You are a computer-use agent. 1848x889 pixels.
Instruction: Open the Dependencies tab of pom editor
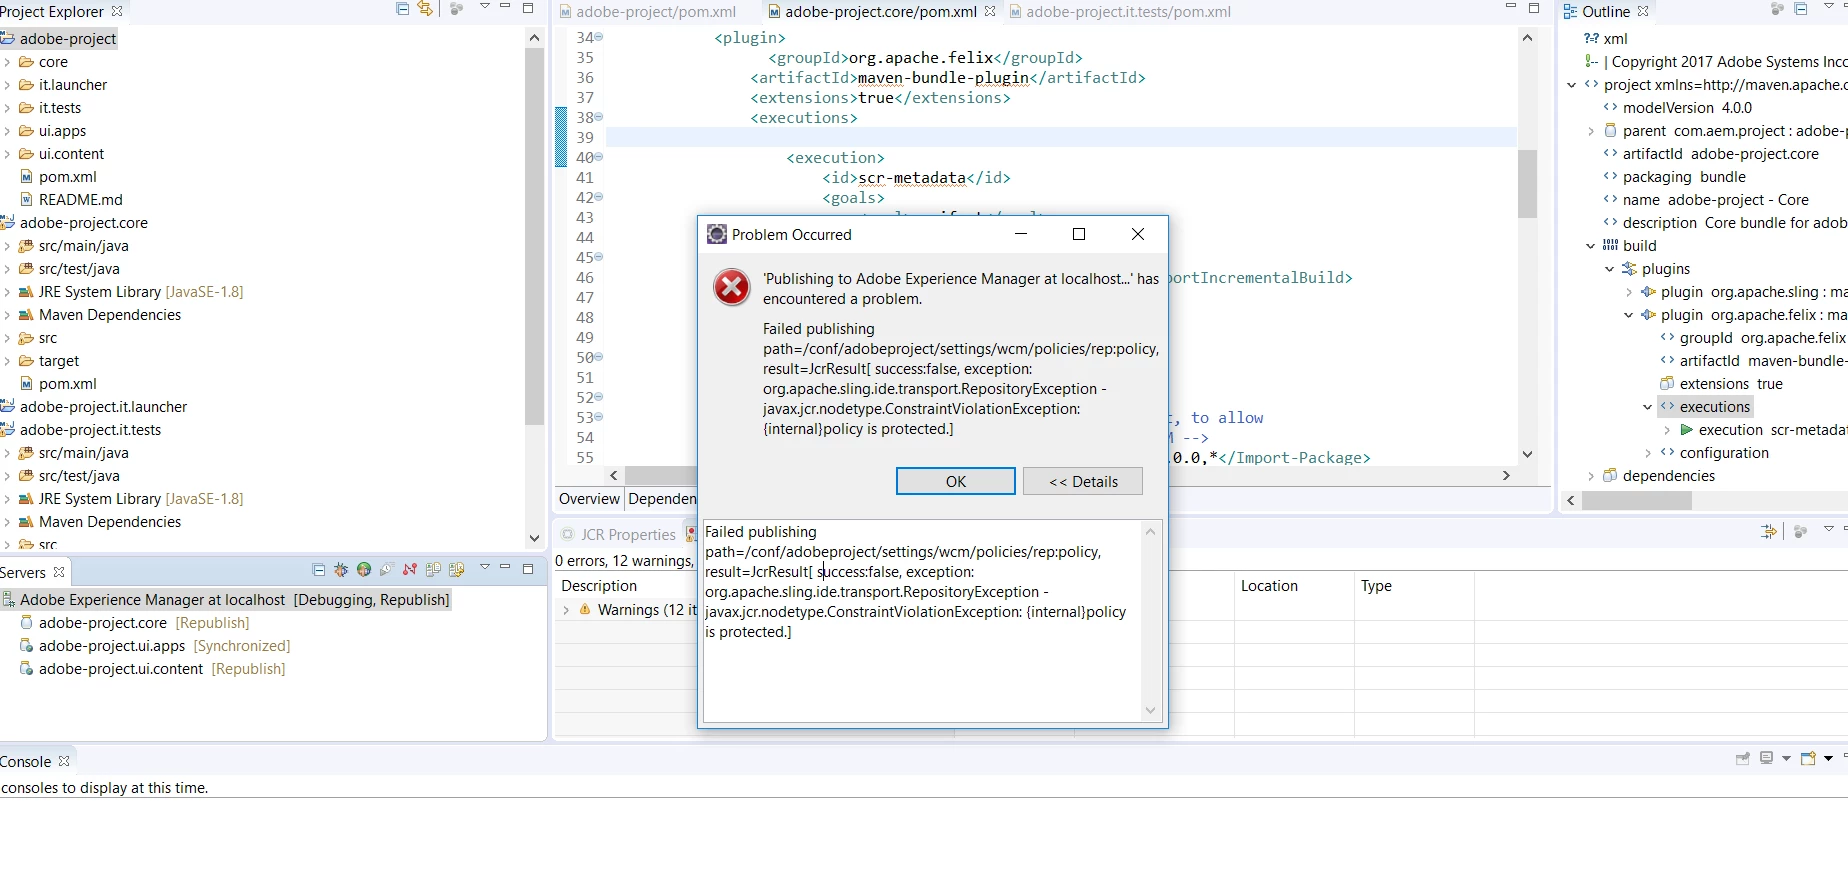point(662,498)
